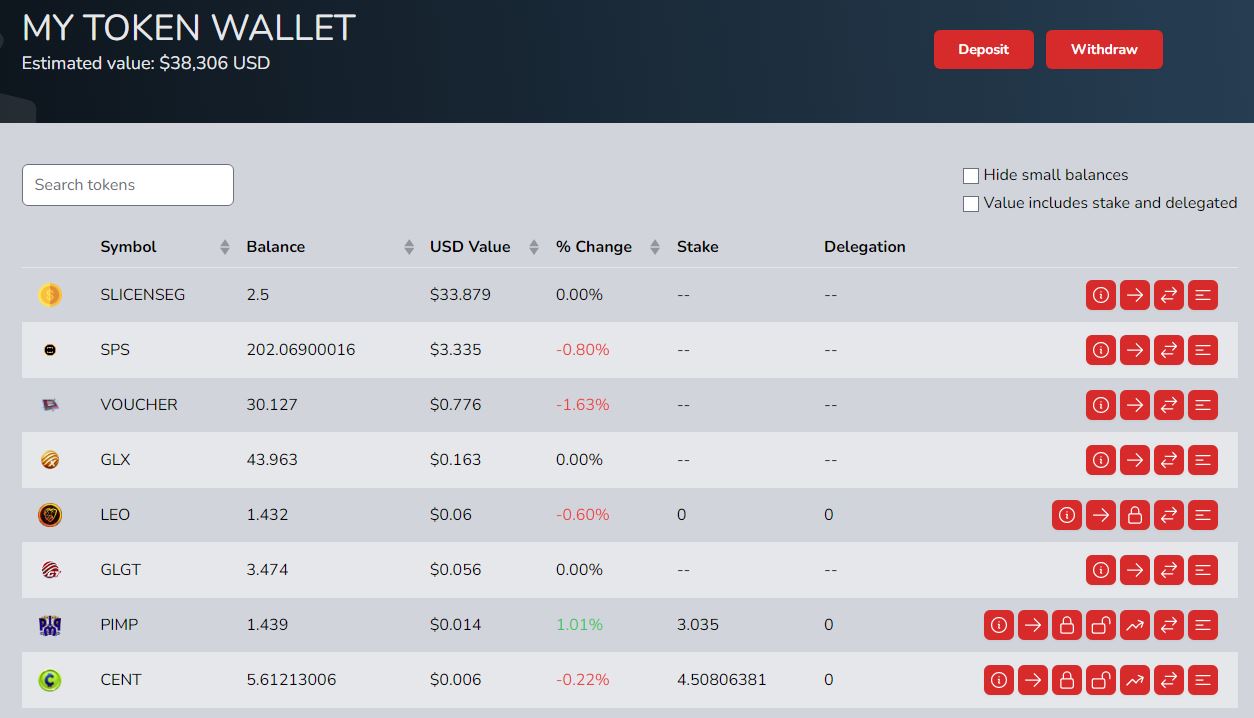Sort table by Symbol column arrows
1254x718 pixels.
[x=224, y=247]
